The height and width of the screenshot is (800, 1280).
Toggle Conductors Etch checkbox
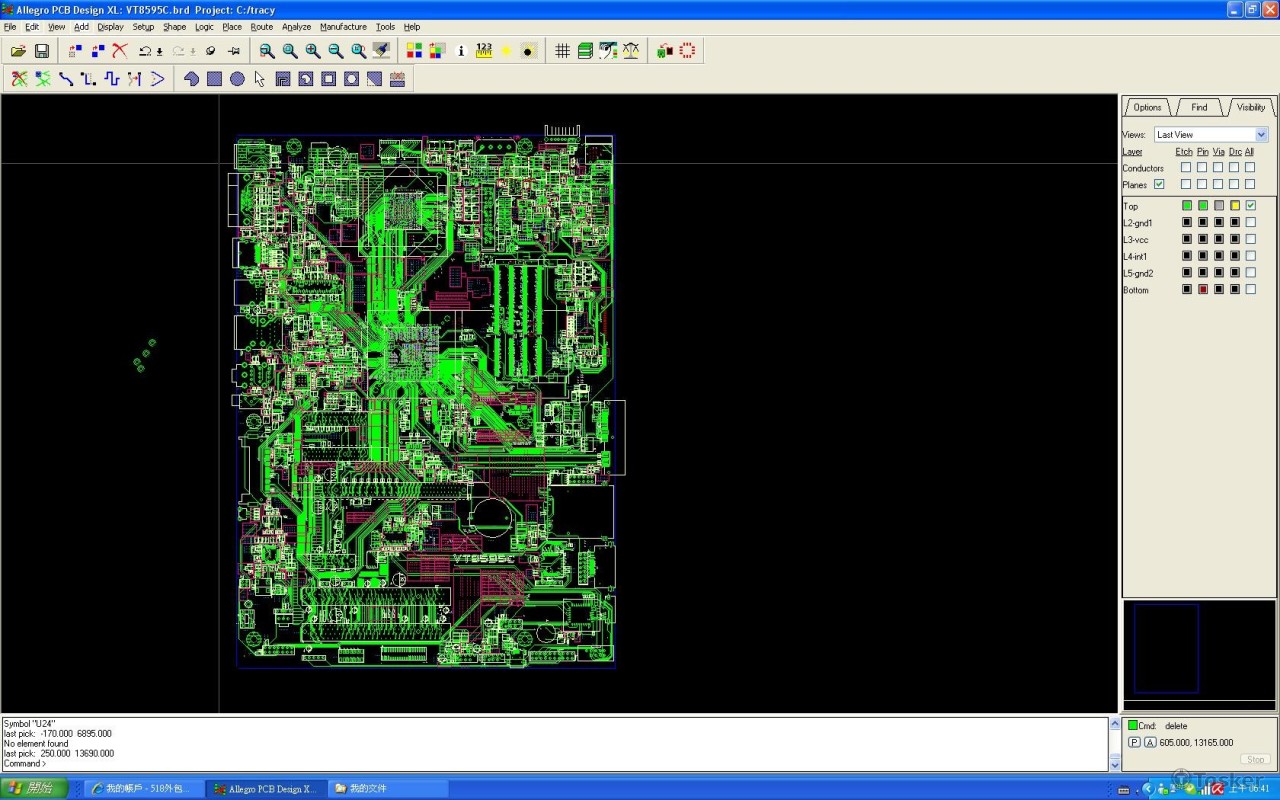(x=1186, y=168)
